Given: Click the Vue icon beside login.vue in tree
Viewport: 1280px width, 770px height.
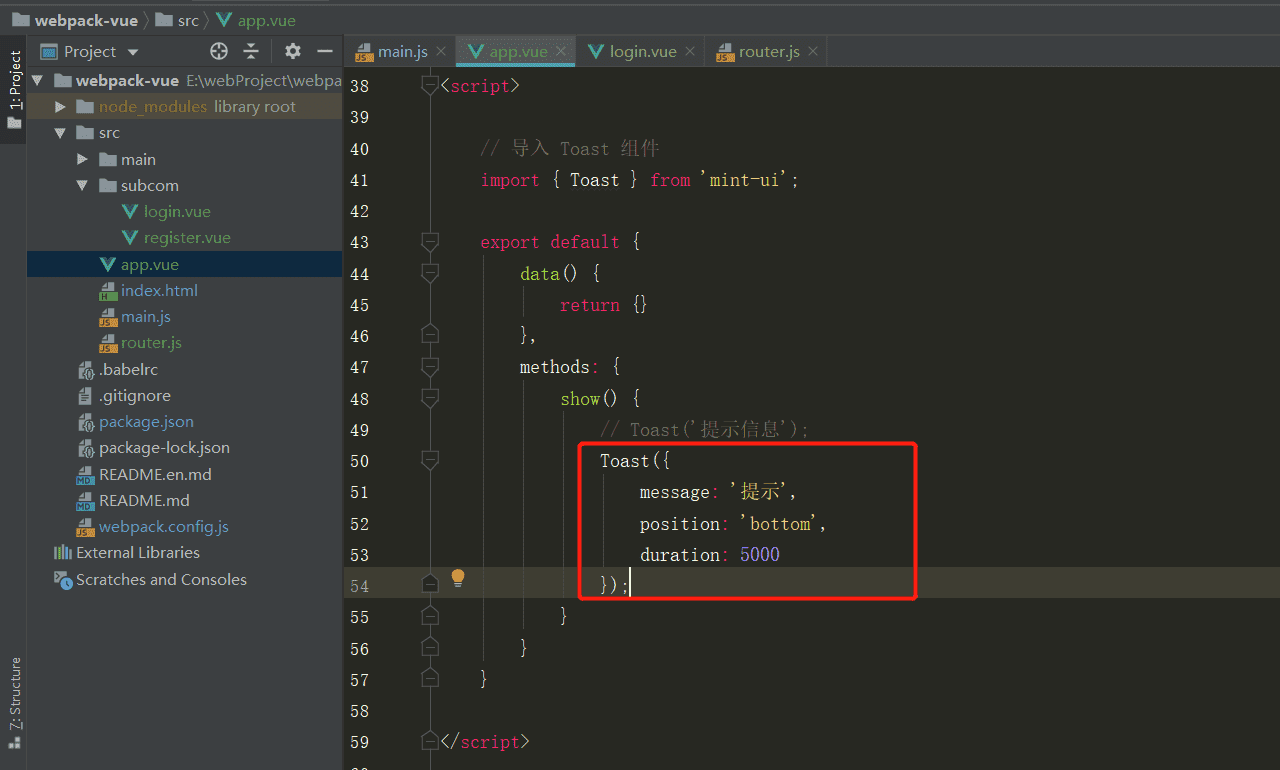Looking at the screenshot, I should (x=130, y=212).
